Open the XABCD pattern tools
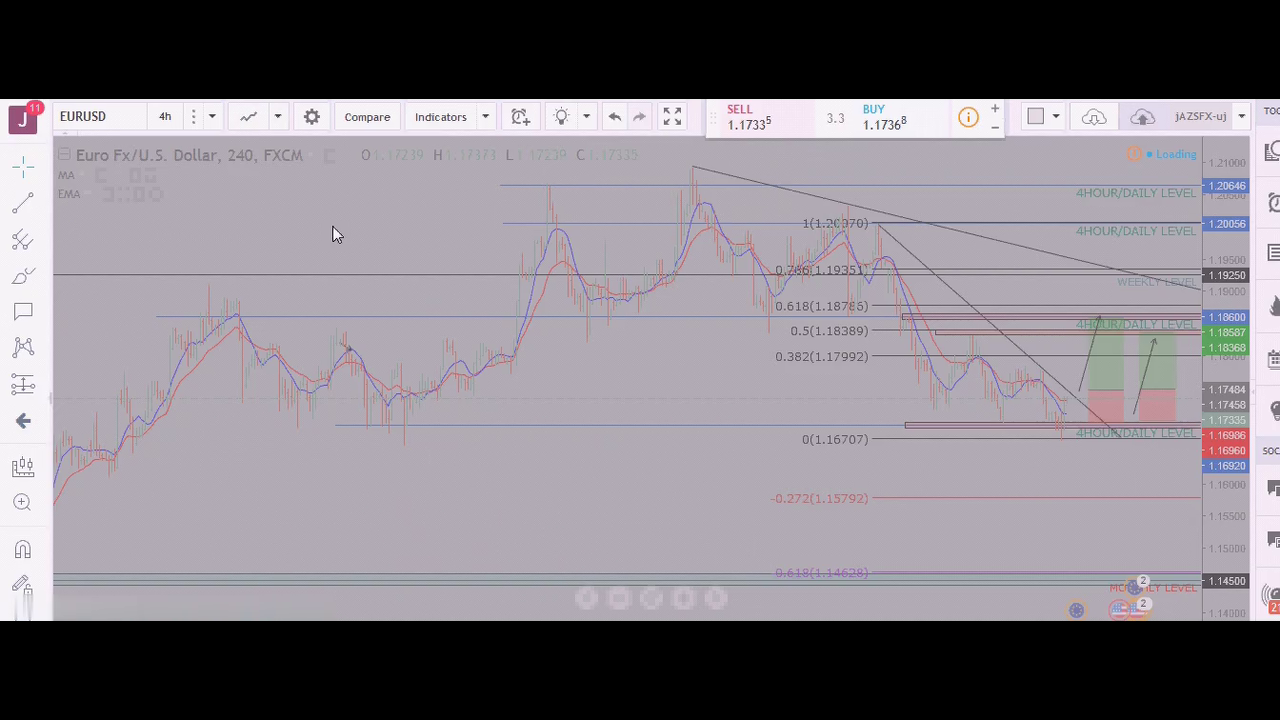Image resolution: width=1280 pixels, height=720 pixels. 23,348
